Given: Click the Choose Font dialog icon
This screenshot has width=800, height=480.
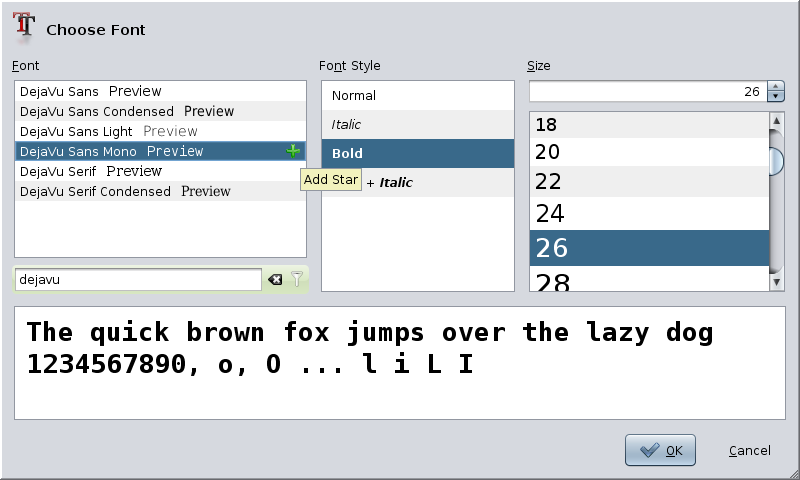Looking at the screenshot, I should coord(24,27).
